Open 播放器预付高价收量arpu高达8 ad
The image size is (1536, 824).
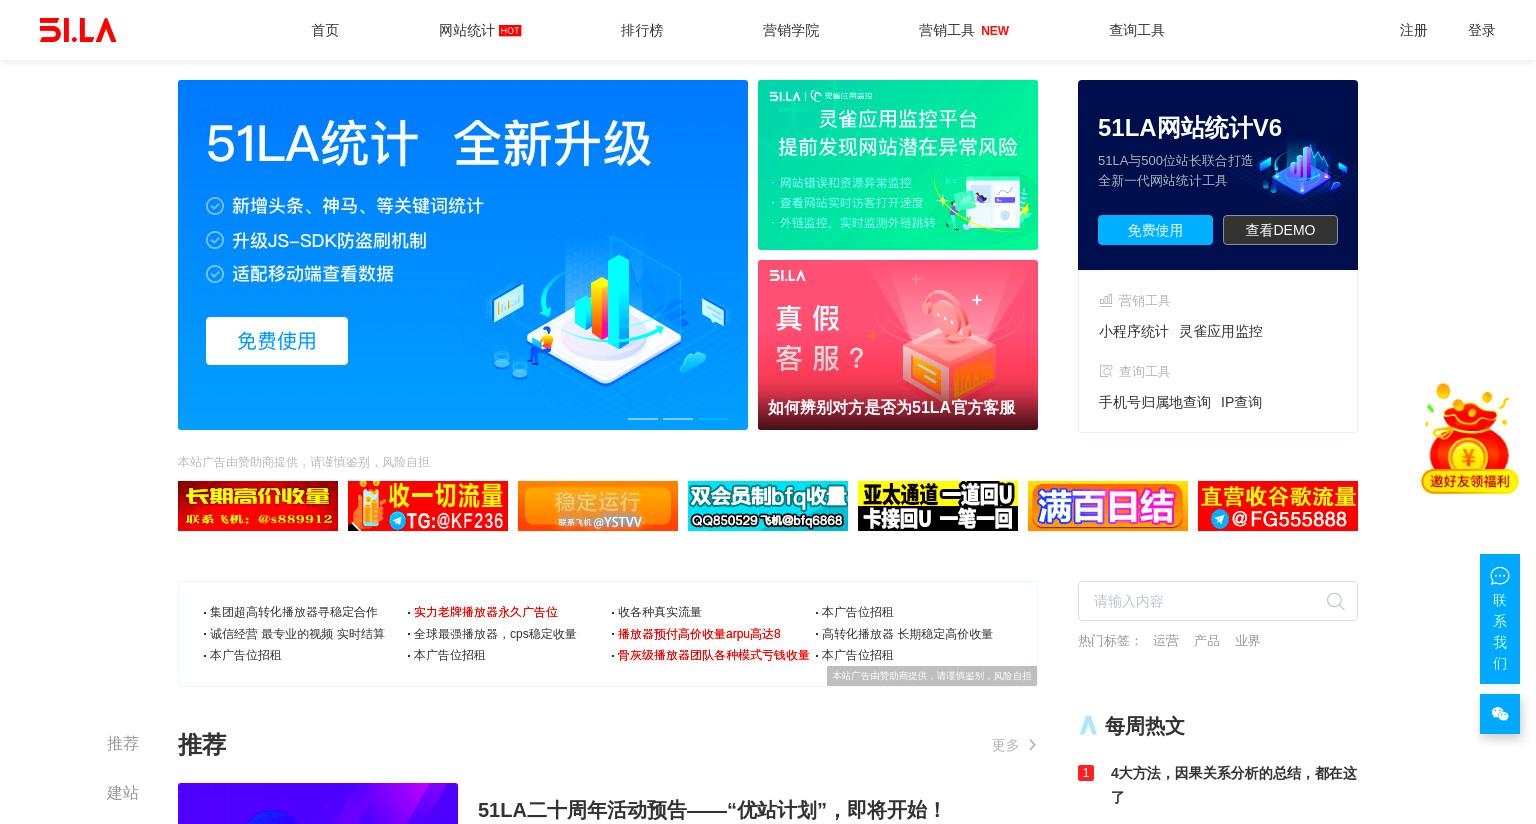tap(699, 634)
